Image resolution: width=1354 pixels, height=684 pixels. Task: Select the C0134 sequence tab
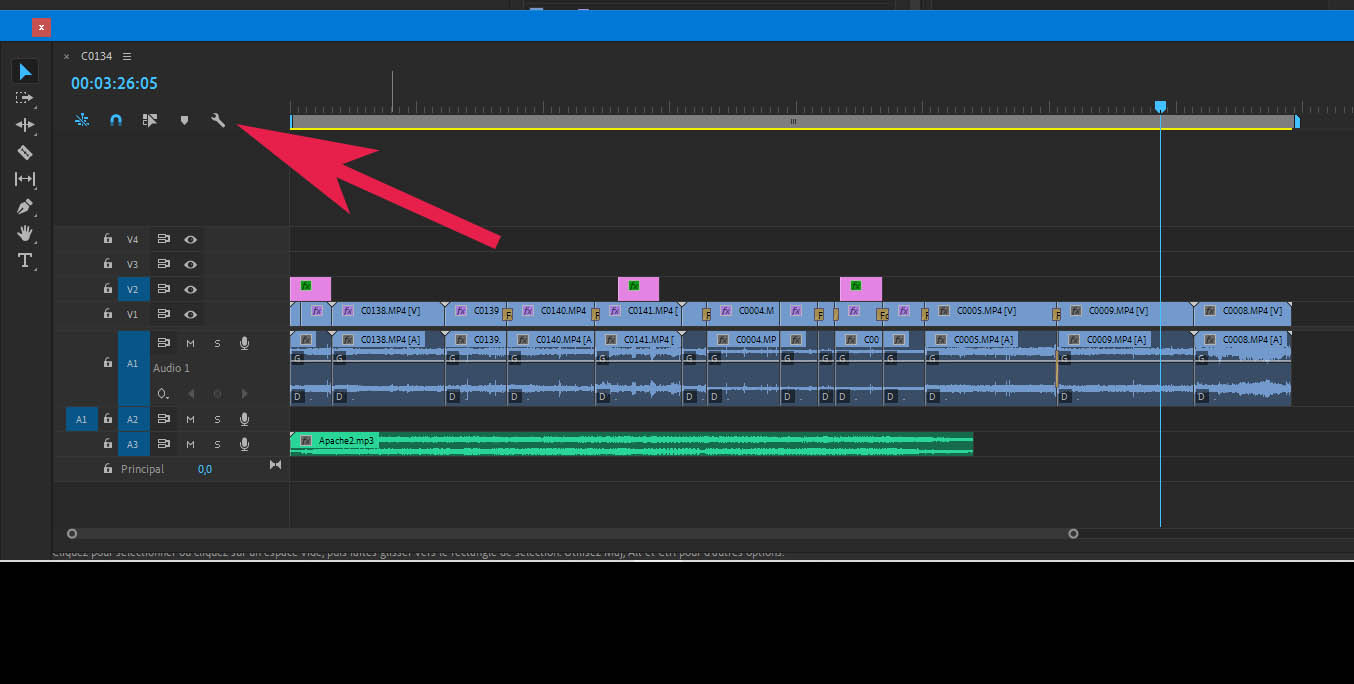pyautogui.click(x=96, y=56)
